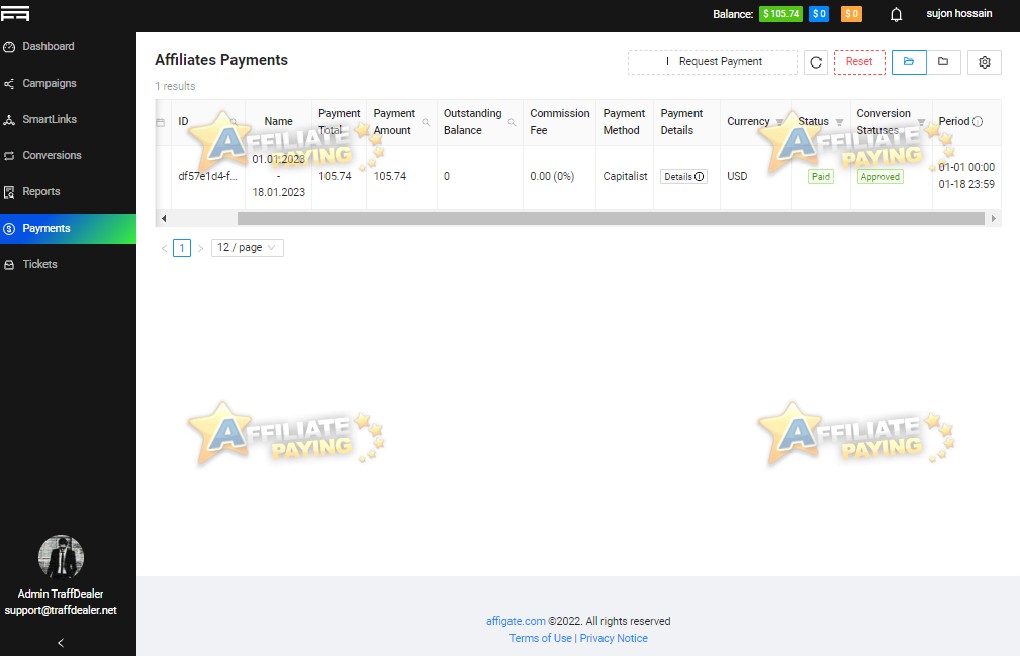Viewport: 1020px width, 656px height.
Task: Open Privacy Notice link
Action: click(613, 638)
